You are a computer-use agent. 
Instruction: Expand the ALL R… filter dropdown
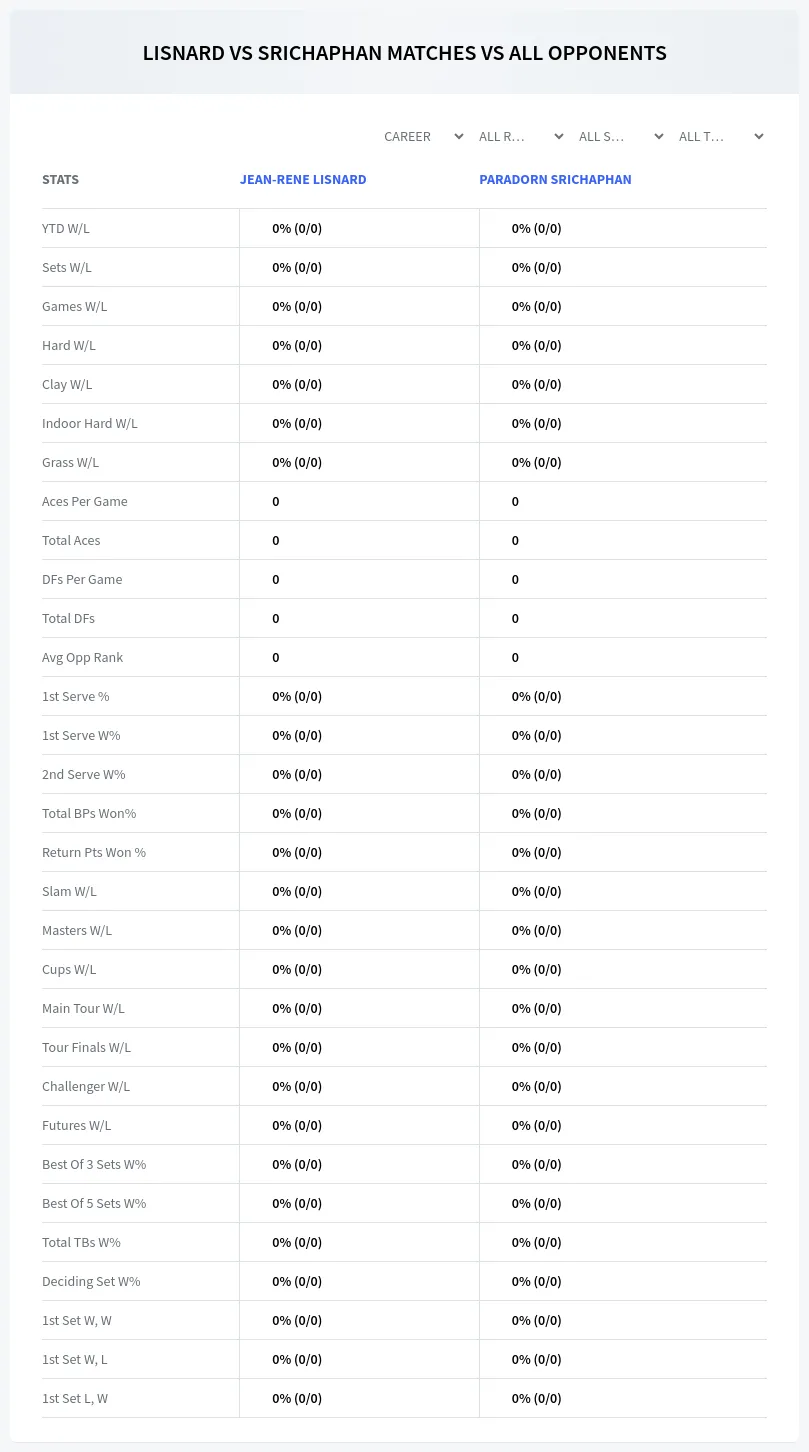pyautogui.click(x=520, y=136)
